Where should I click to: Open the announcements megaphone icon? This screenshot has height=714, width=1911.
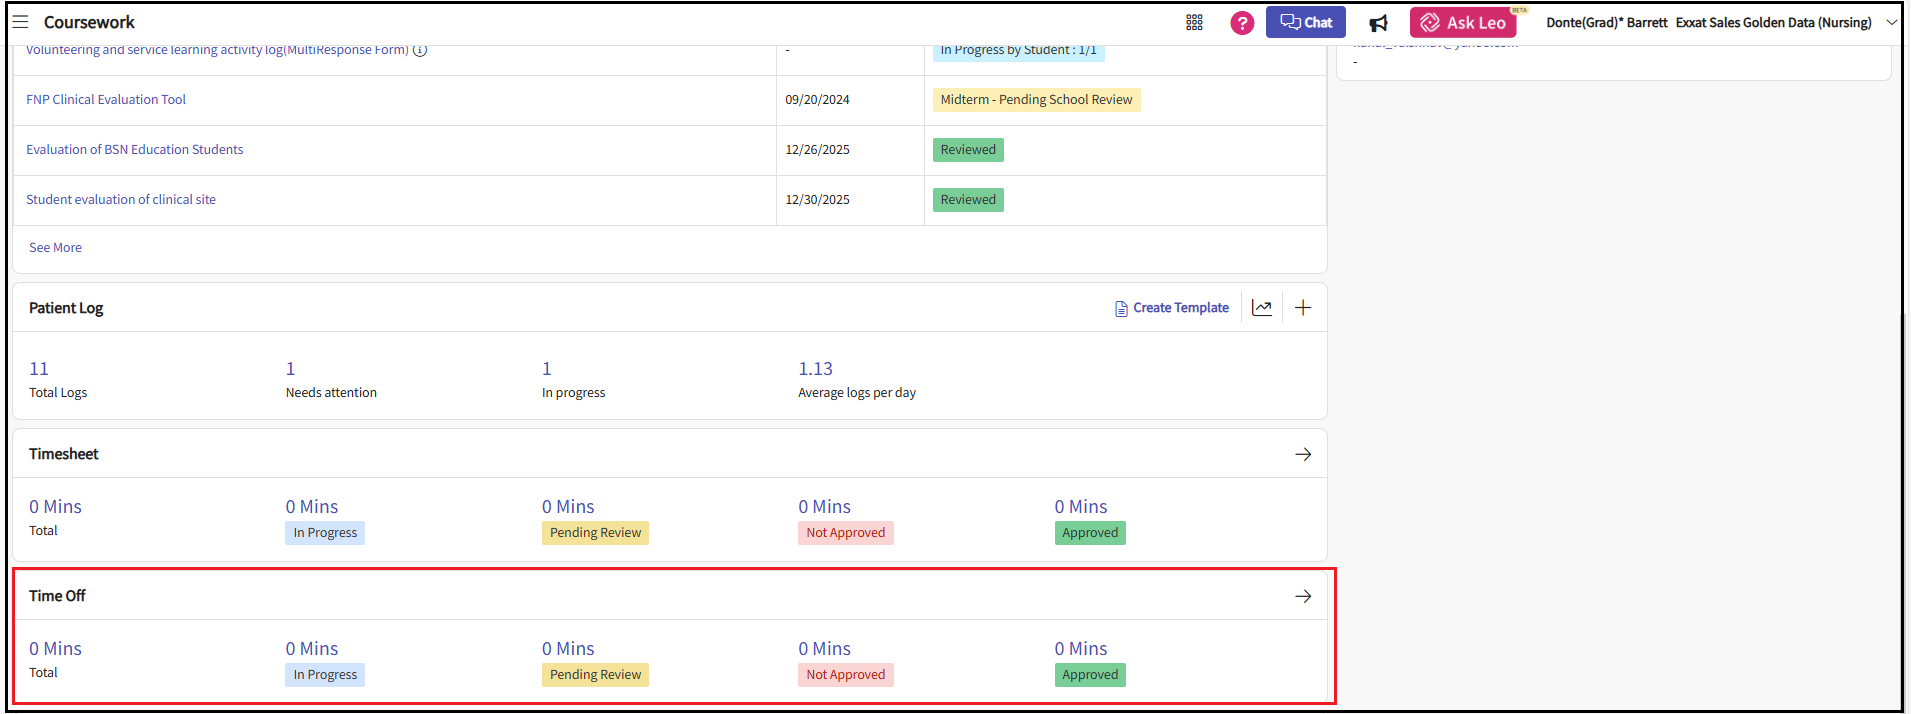1378,23
